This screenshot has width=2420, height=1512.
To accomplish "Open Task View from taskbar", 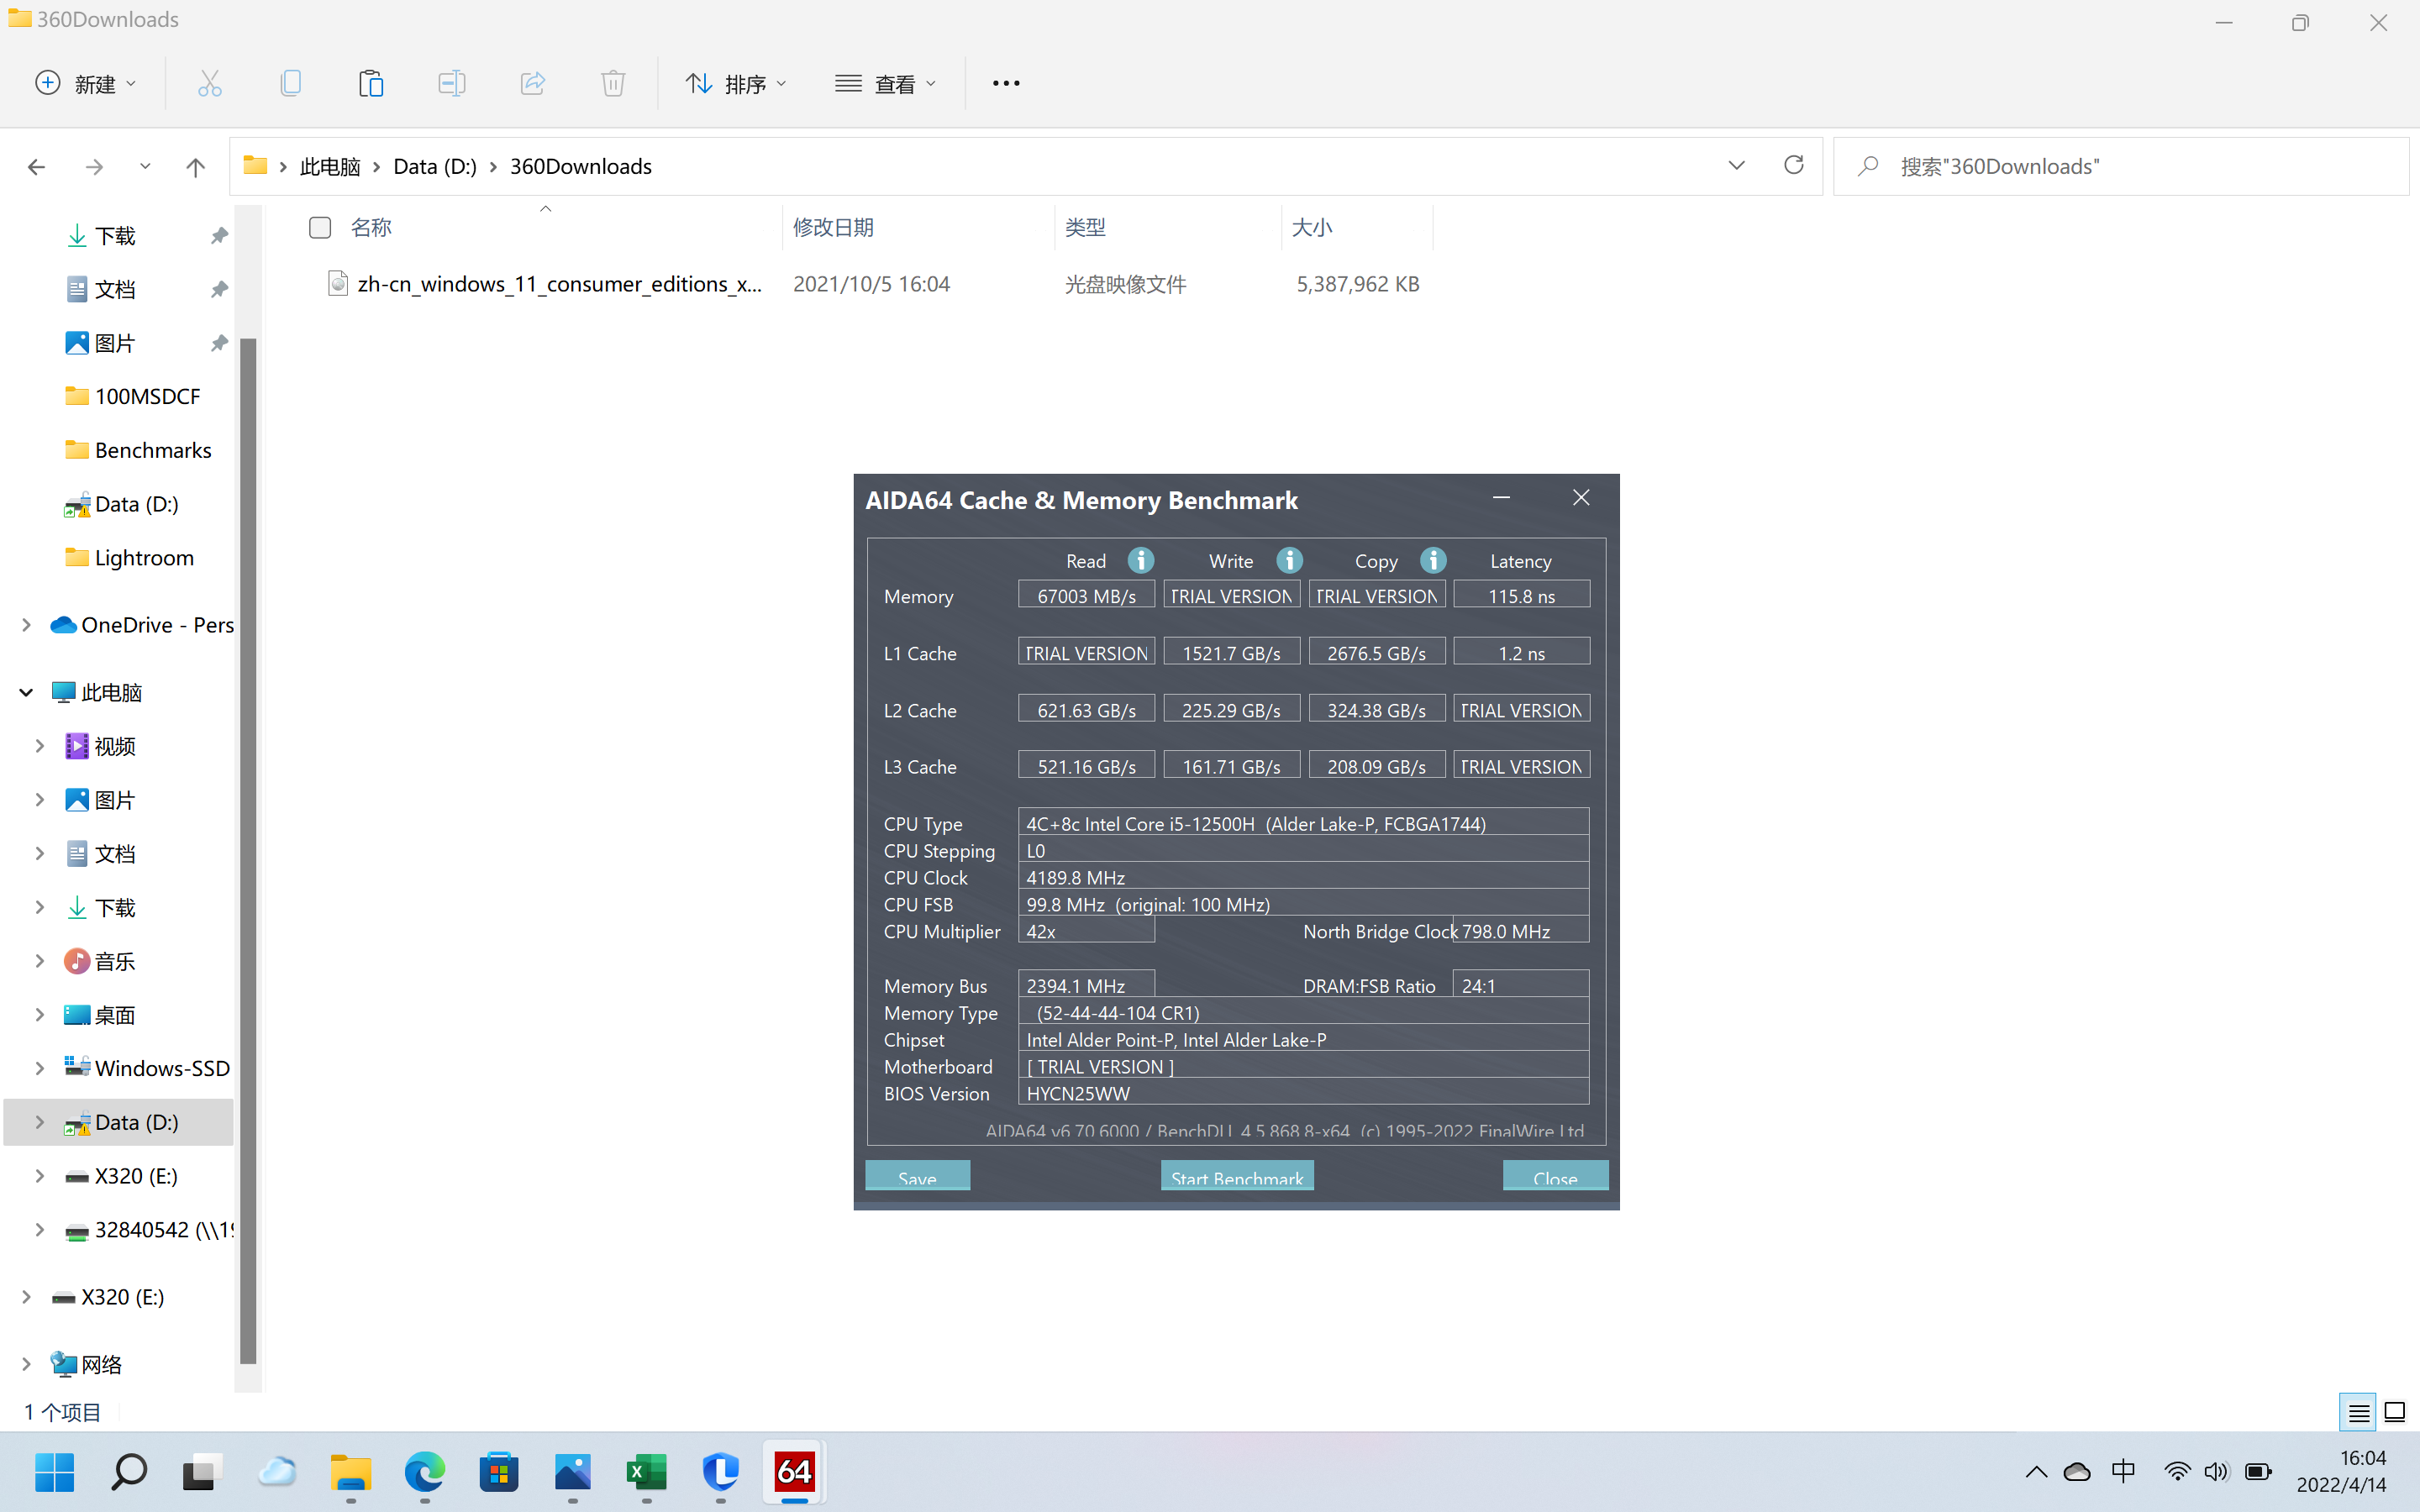I will pos(202,1472).
